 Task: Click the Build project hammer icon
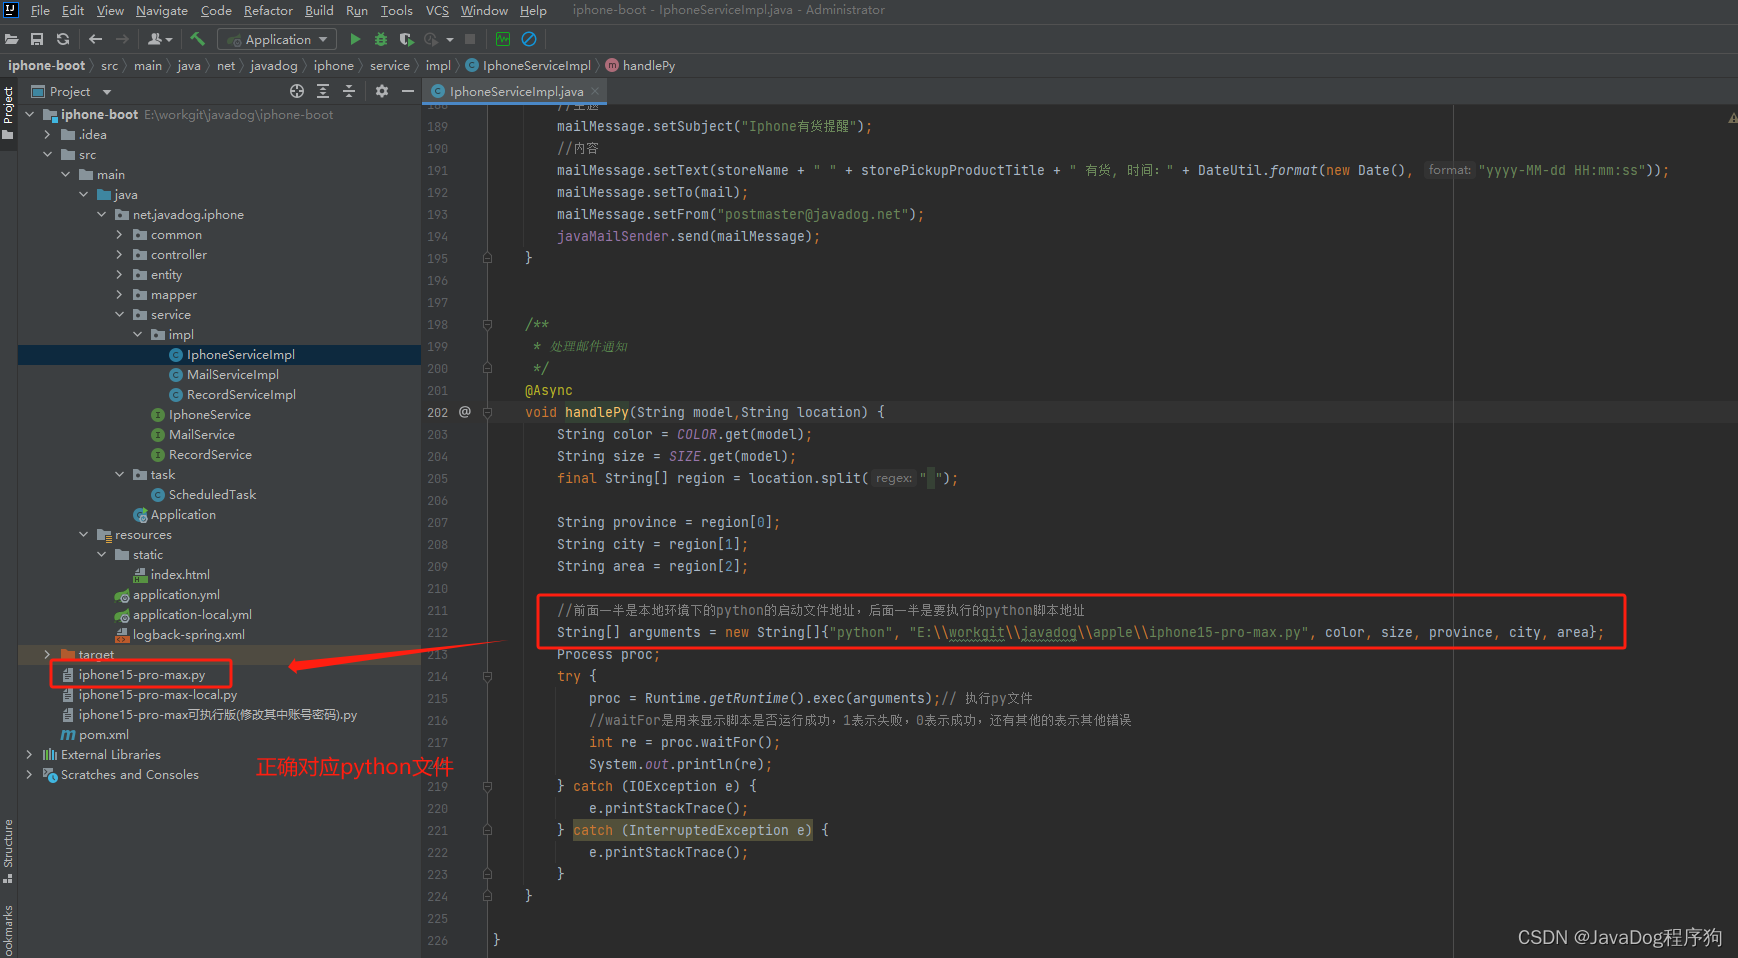[x=198, y=39]
